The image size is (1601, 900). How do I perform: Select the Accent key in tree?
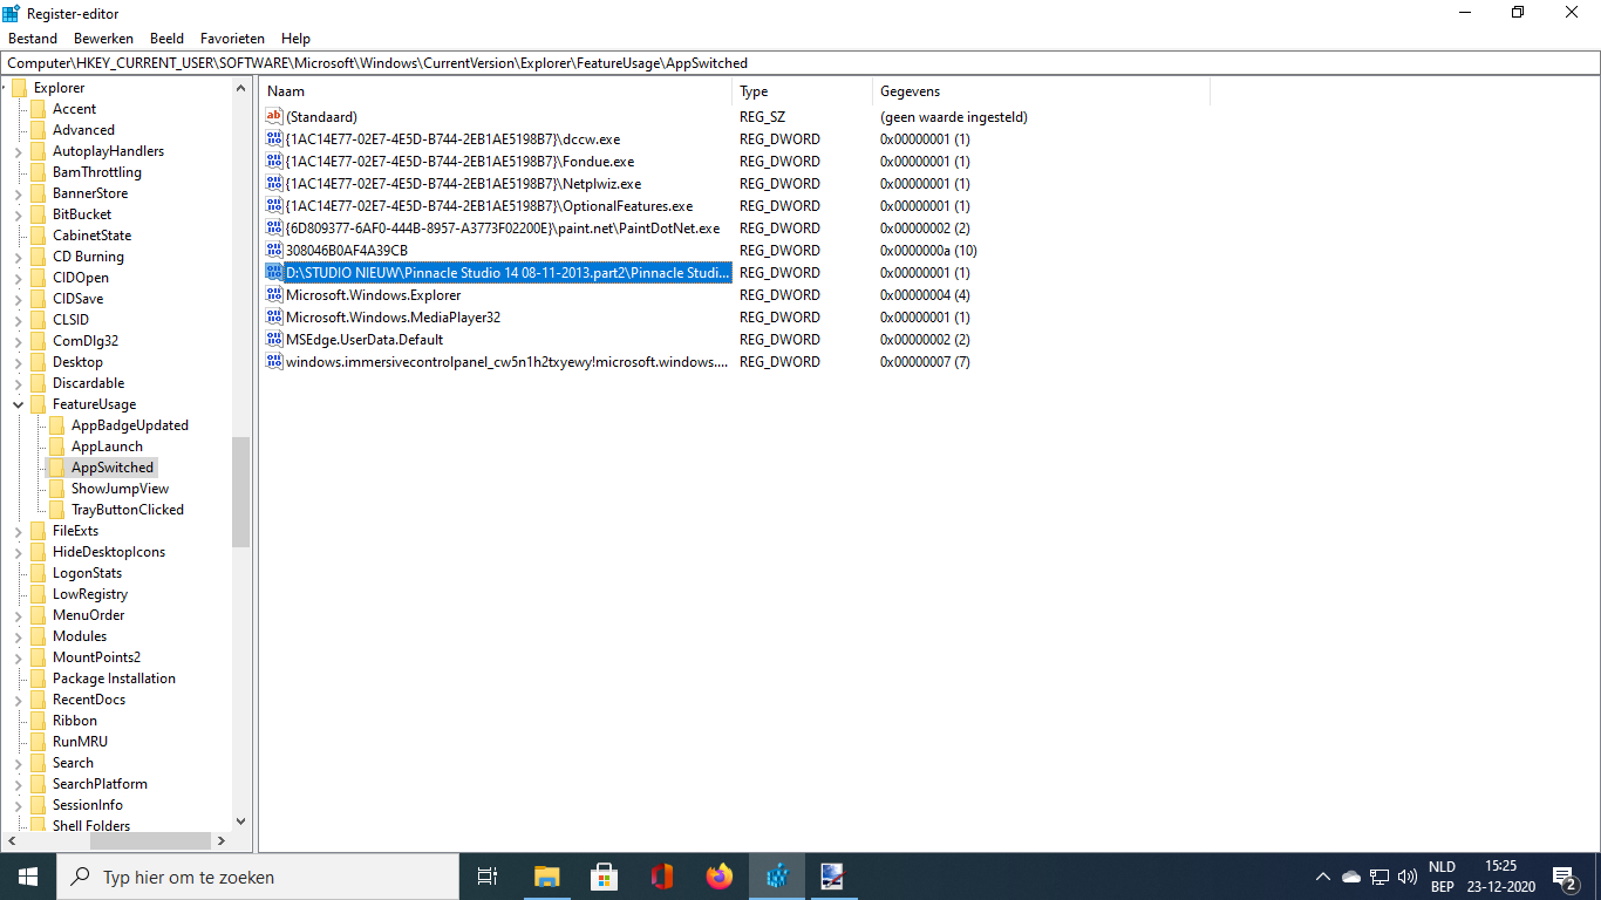74,109
